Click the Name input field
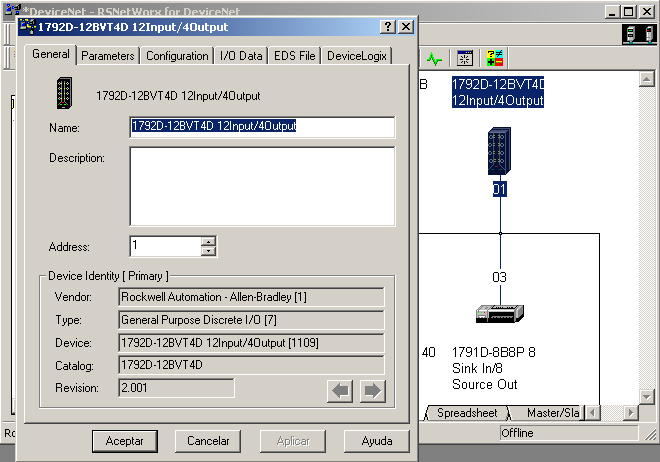 click(262, 127)
